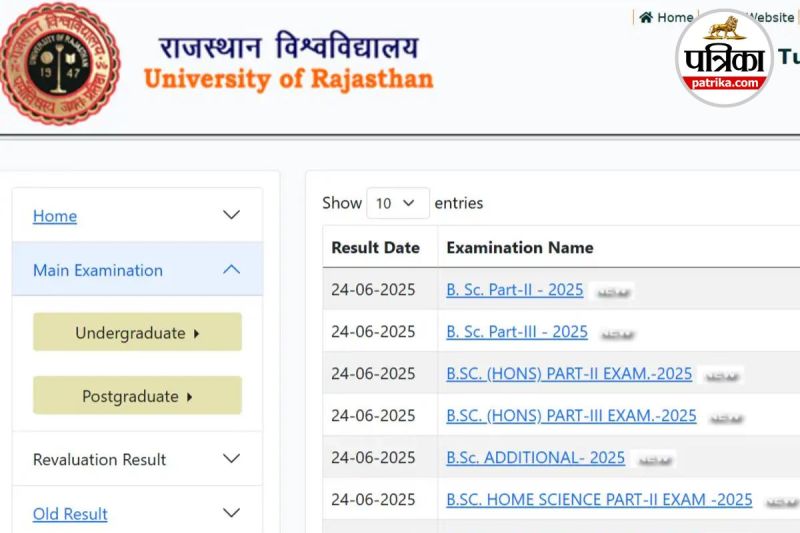This screenshot has width=800, height=533.
Task: Open the Show entries count dropdown
Action: [397, 203]
